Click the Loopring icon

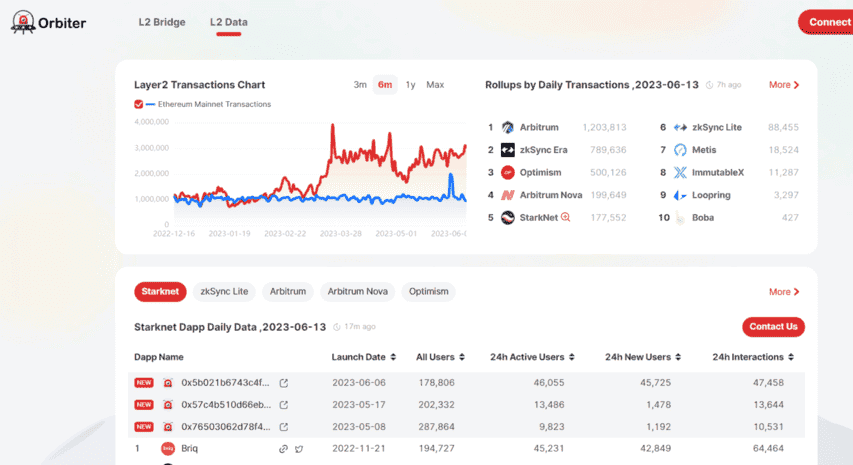[680, 195]
